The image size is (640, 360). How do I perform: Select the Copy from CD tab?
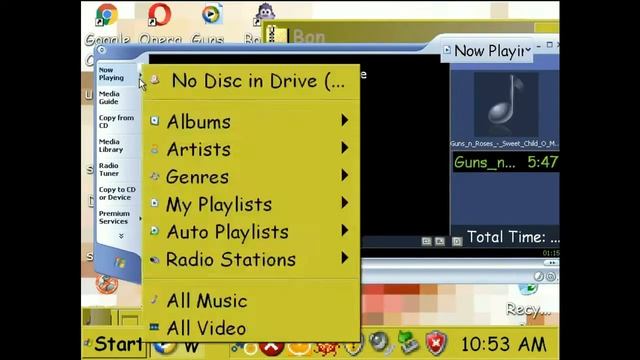click(x=117, y=122)
